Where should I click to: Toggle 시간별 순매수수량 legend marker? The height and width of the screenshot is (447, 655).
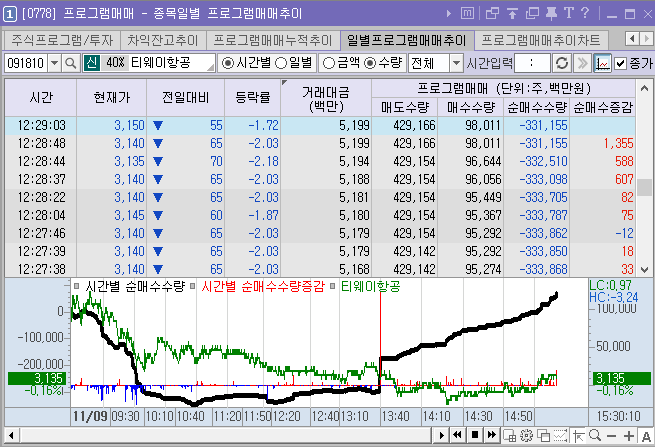pyautogui.click(x=76, y=286)
